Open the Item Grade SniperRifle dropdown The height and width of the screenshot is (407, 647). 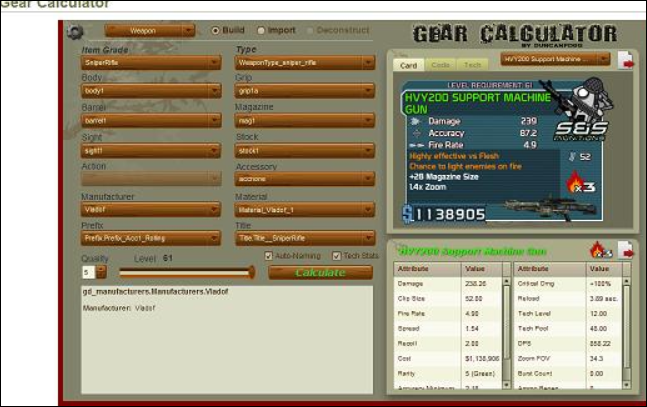[151, 63]
